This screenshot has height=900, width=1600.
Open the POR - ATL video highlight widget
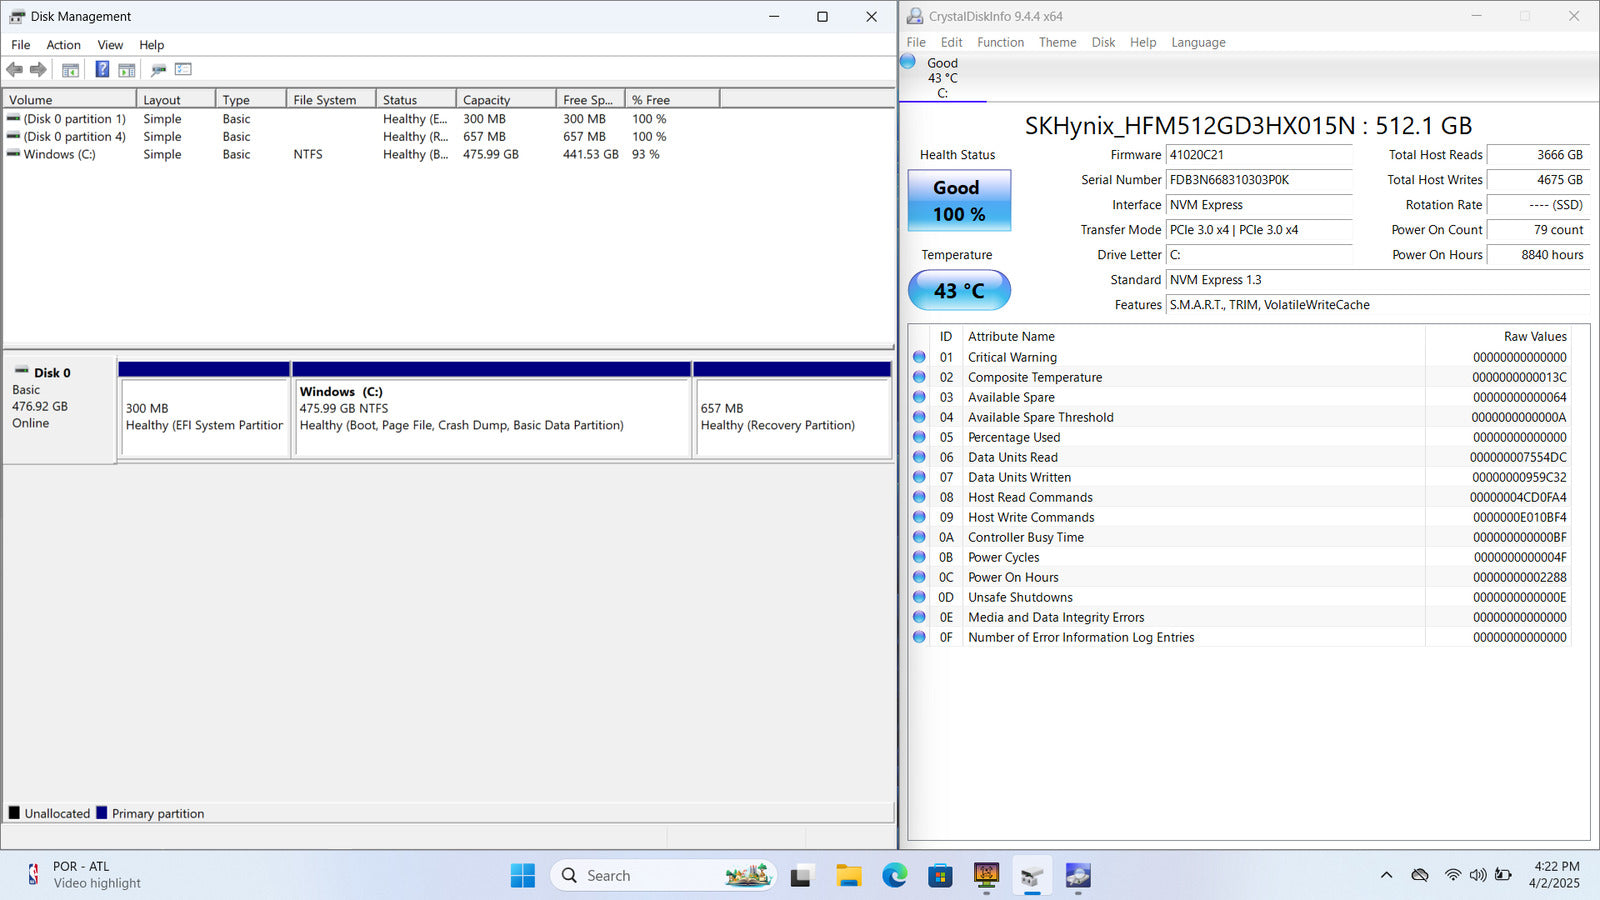pos(82,875)
